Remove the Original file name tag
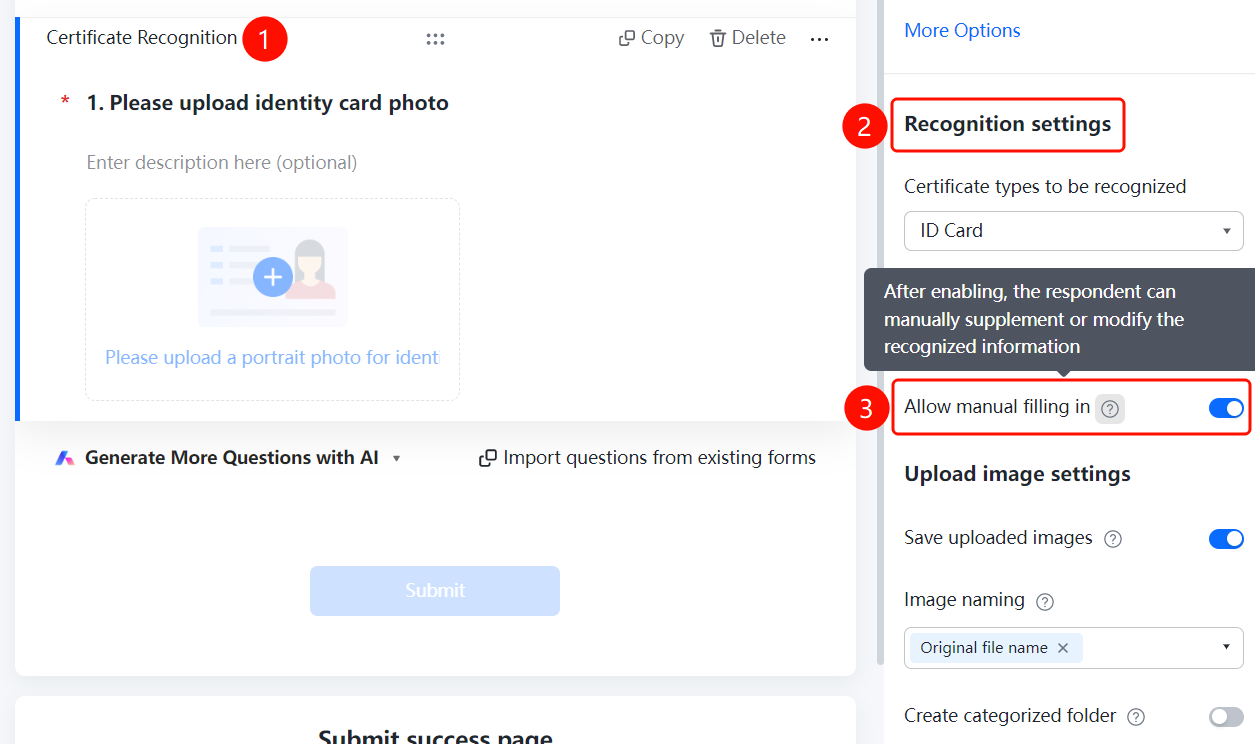This screenshot has height=744, width=1255. [x=1063, y=648]
